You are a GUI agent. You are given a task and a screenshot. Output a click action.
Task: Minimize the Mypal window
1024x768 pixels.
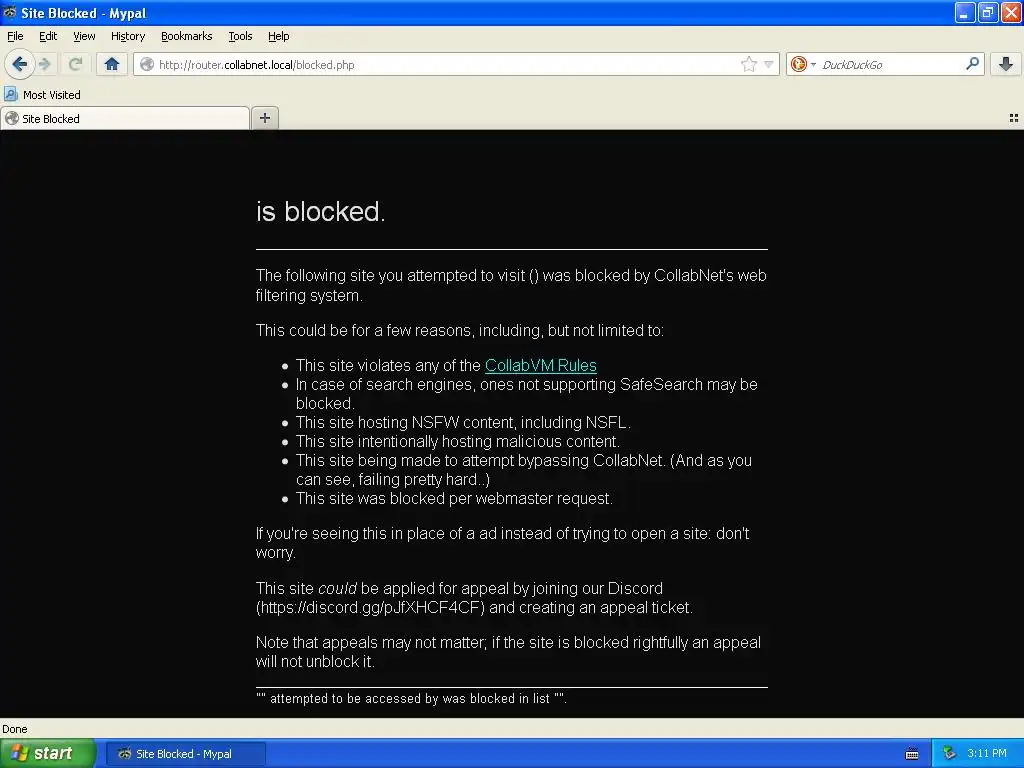pos(964,12)
